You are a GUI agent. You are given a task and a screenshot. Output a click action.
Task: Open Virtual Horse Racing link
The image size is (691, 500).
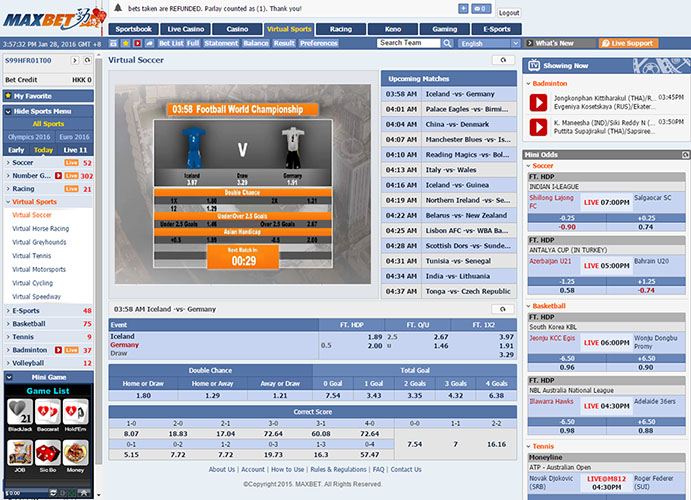click(41, 229)
